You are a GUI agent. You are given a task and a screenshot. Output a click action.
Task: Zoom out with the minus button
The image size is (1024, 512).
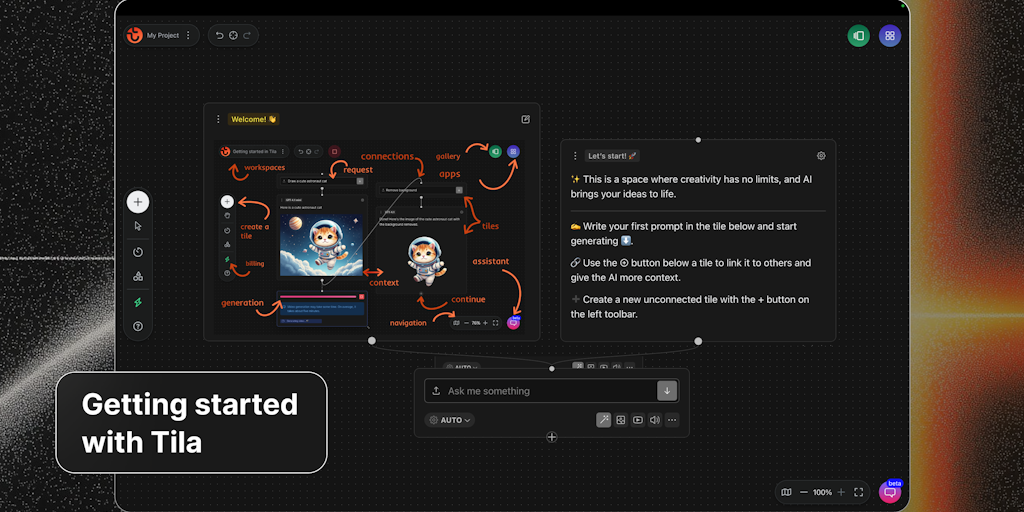tap(803, 492)
